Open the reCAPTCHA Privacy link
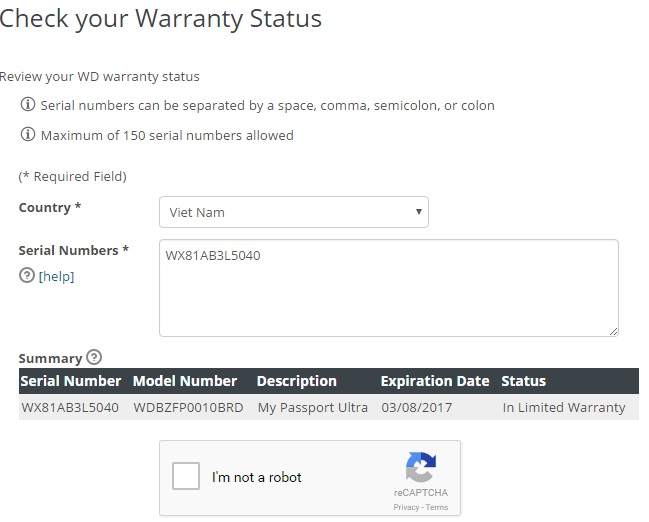The image size is (649, 522). point(406,507)
